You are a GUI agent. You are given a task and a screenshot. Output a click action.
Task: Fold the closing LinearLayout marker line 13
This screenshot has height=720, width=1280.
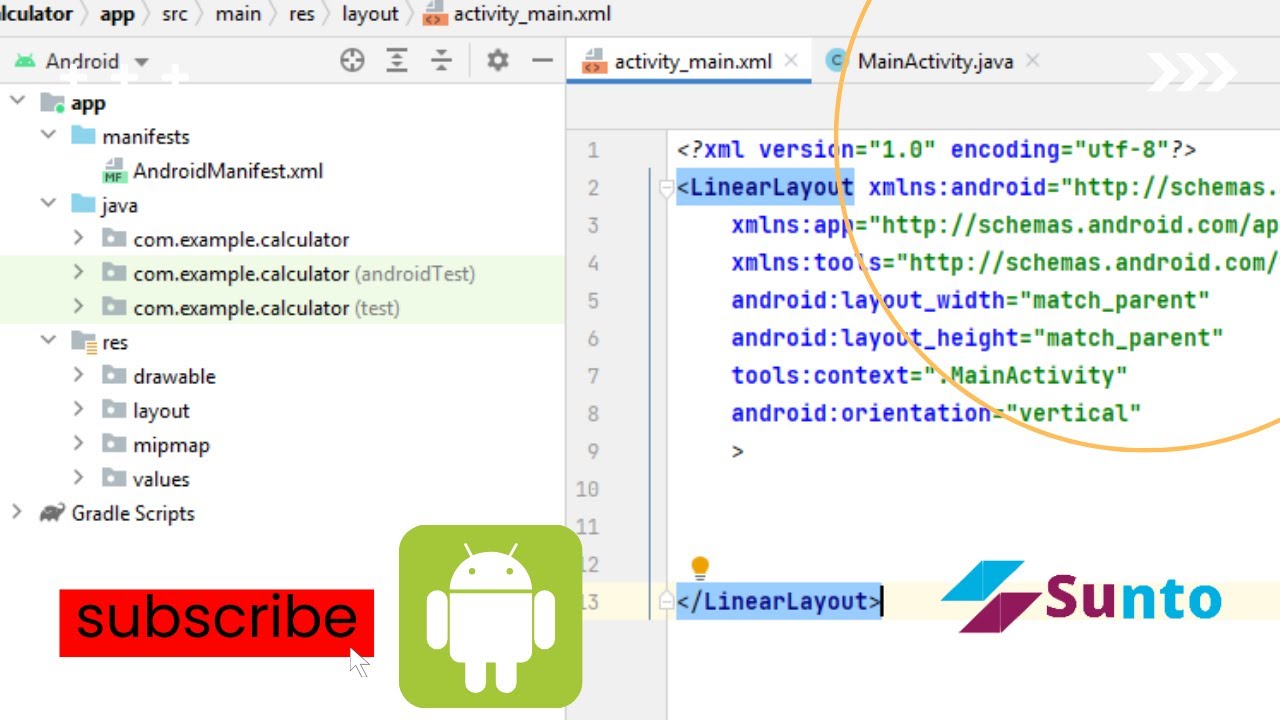667,601
